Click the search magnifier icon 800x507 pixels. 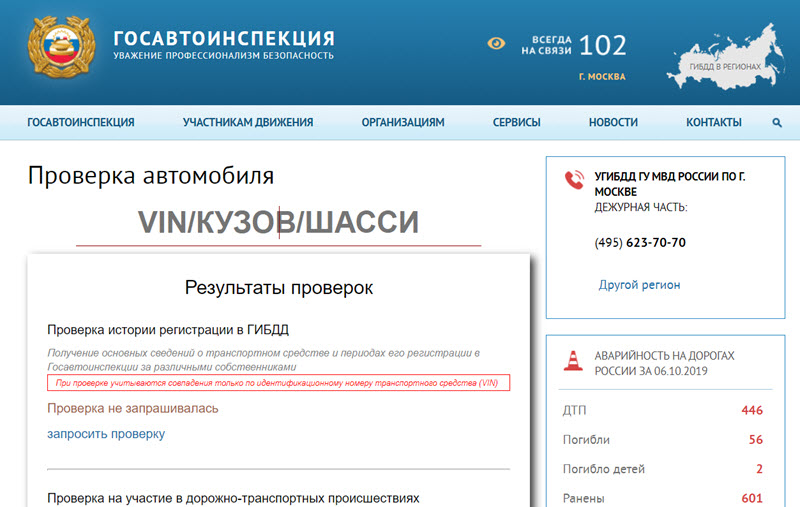(x=777, y=122)
